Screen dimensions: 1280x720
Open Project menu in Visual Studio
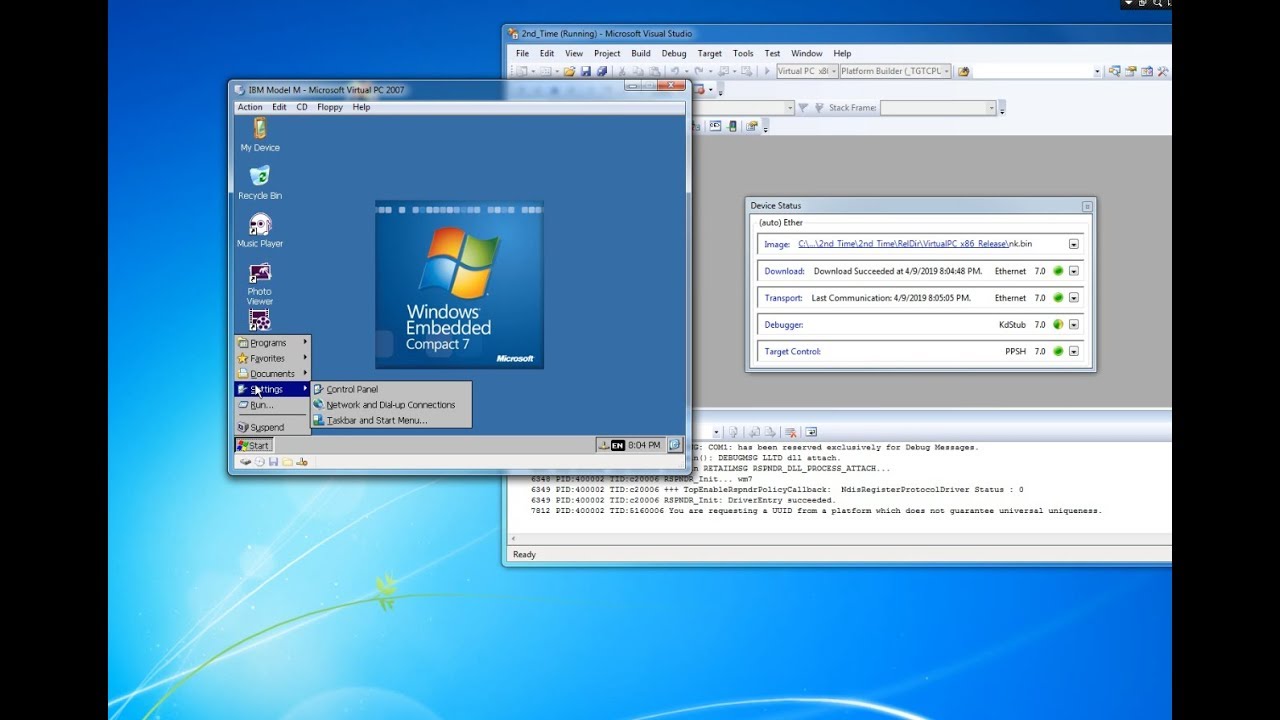(607, 53)
